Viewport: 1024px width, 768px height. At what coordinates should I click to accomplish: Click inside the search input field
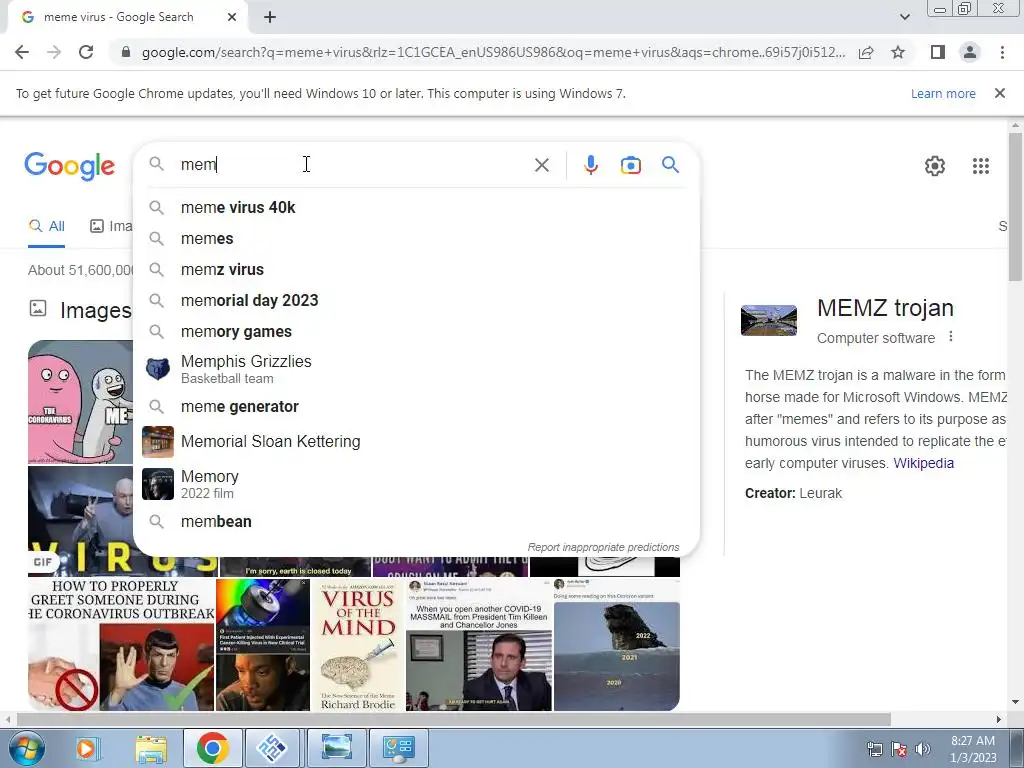coord(353,165)
